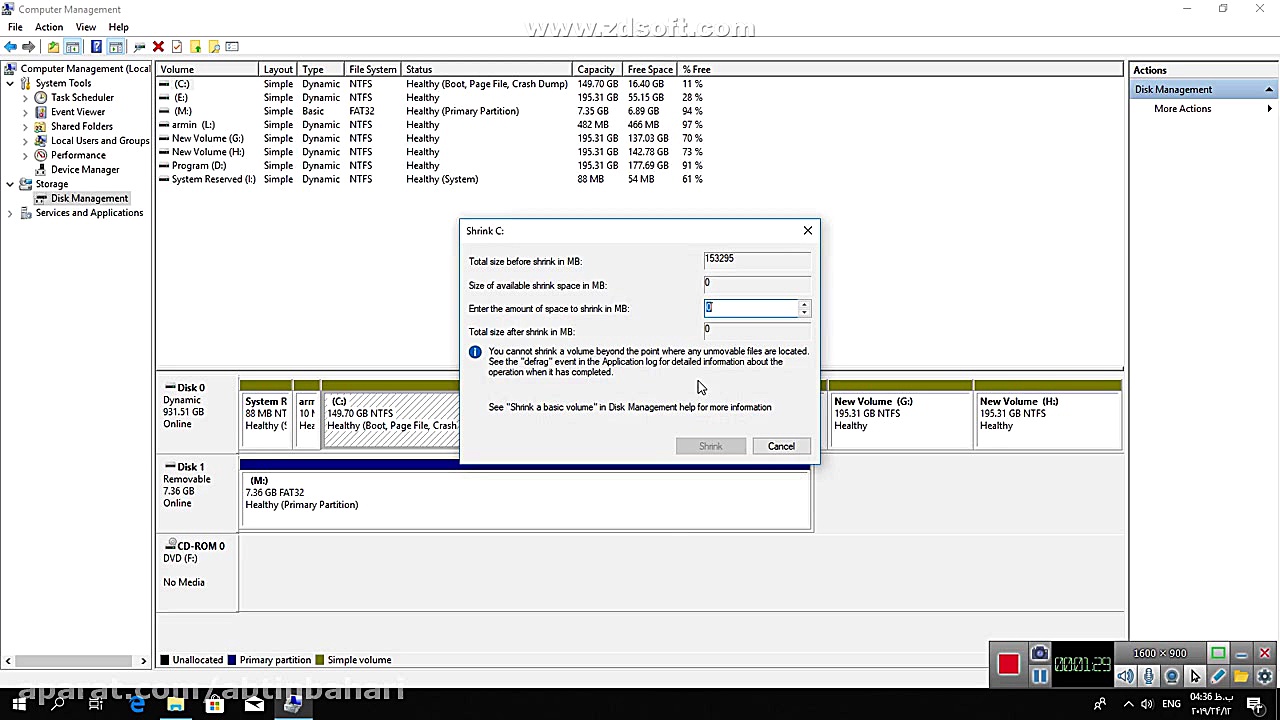
Task: Toggle webcam capture in the recorder
Action: pyautogui.click(x=1172, y=677)
